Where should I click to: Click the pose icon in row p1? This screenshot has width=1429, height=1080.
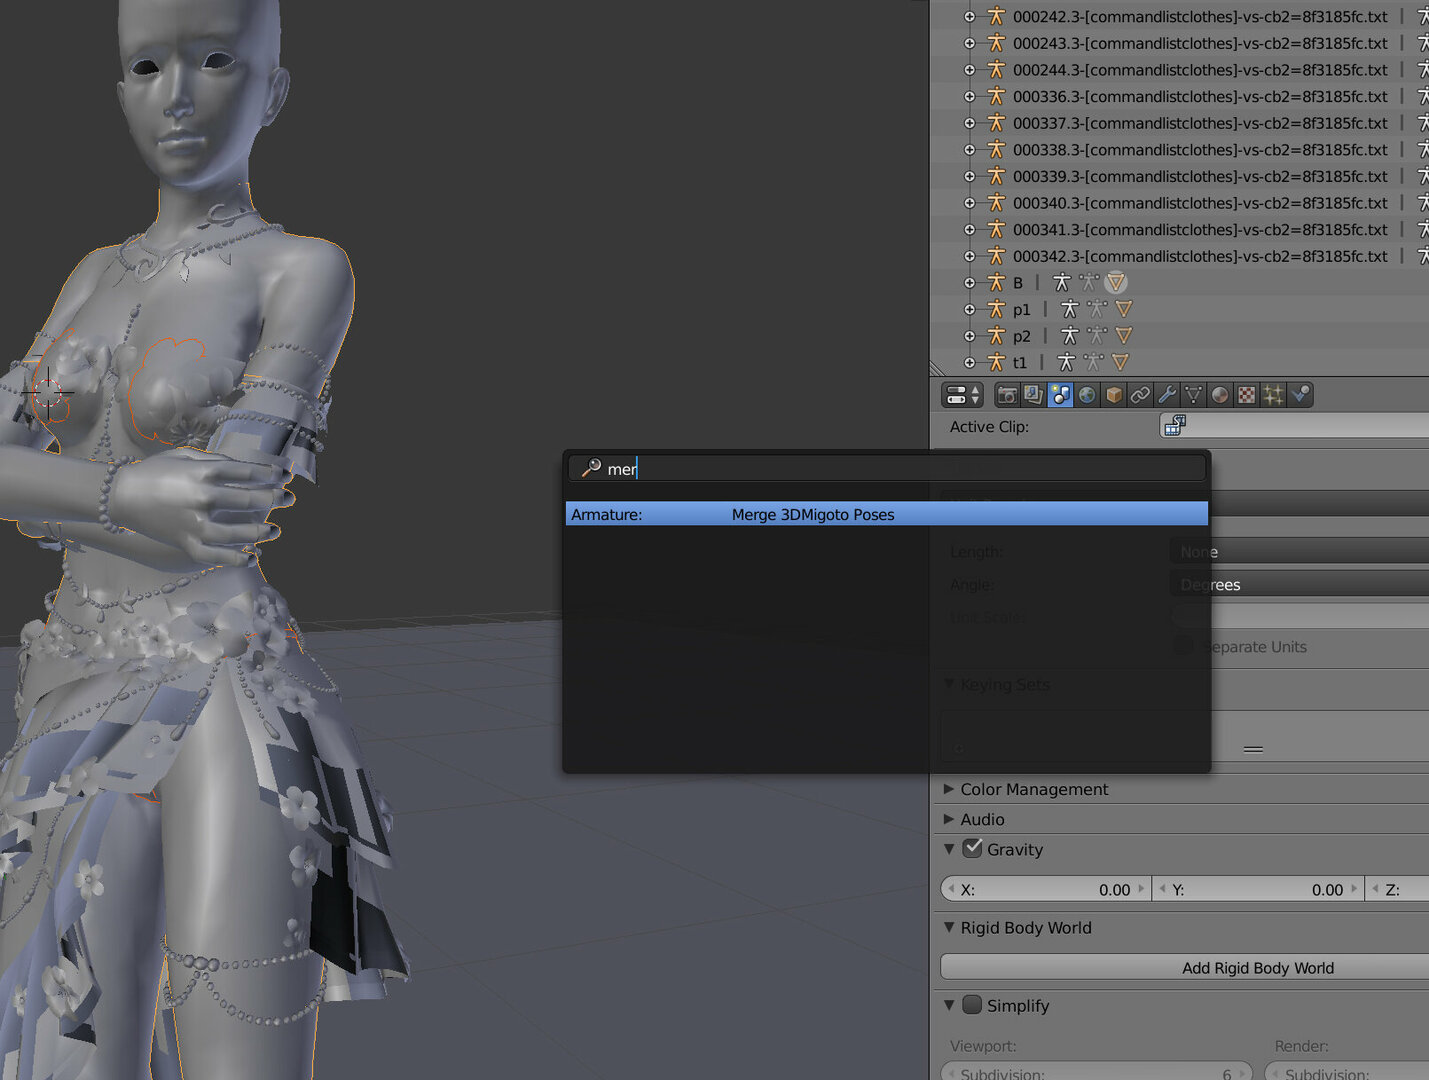1096,309
